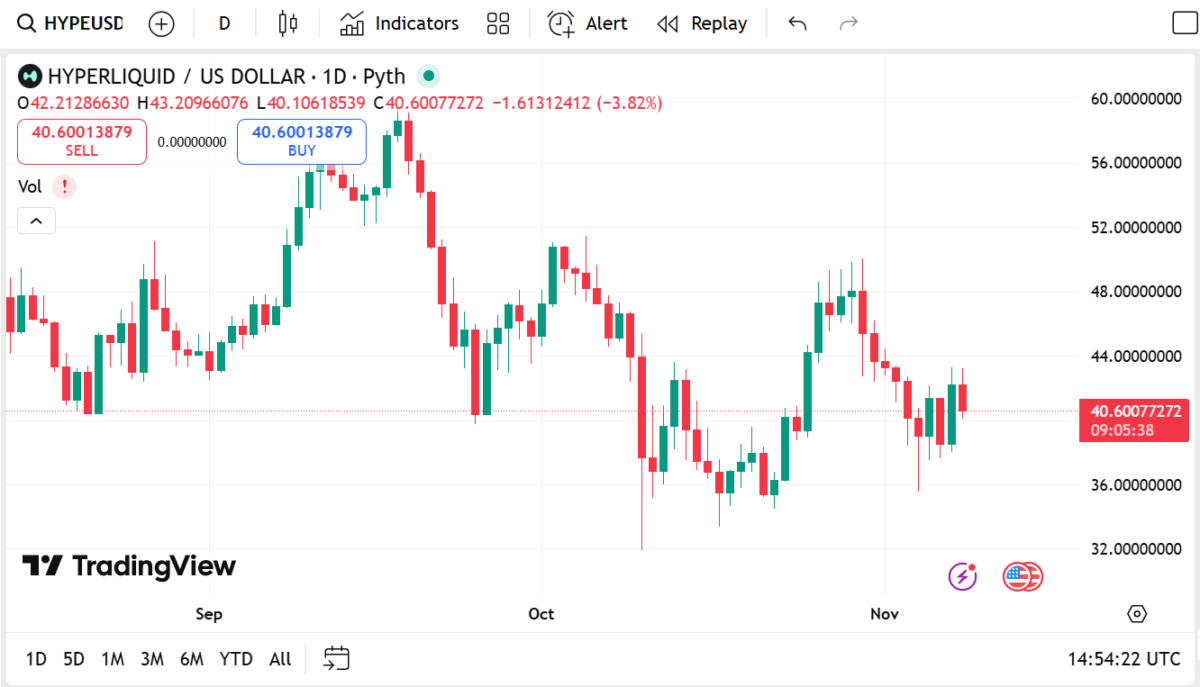Image resolution: width=1200 pixels, height=687 pixels.
Task: Switch to the YTD range
Action: [x=236, y=659]
